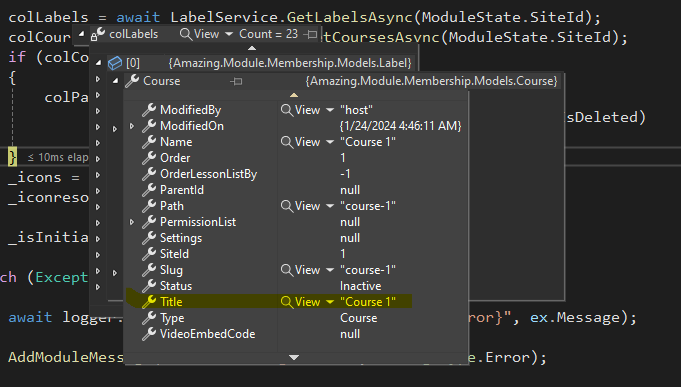Open visualizer dropdown arrow for Path
The image size is (681, 387).
330,206
